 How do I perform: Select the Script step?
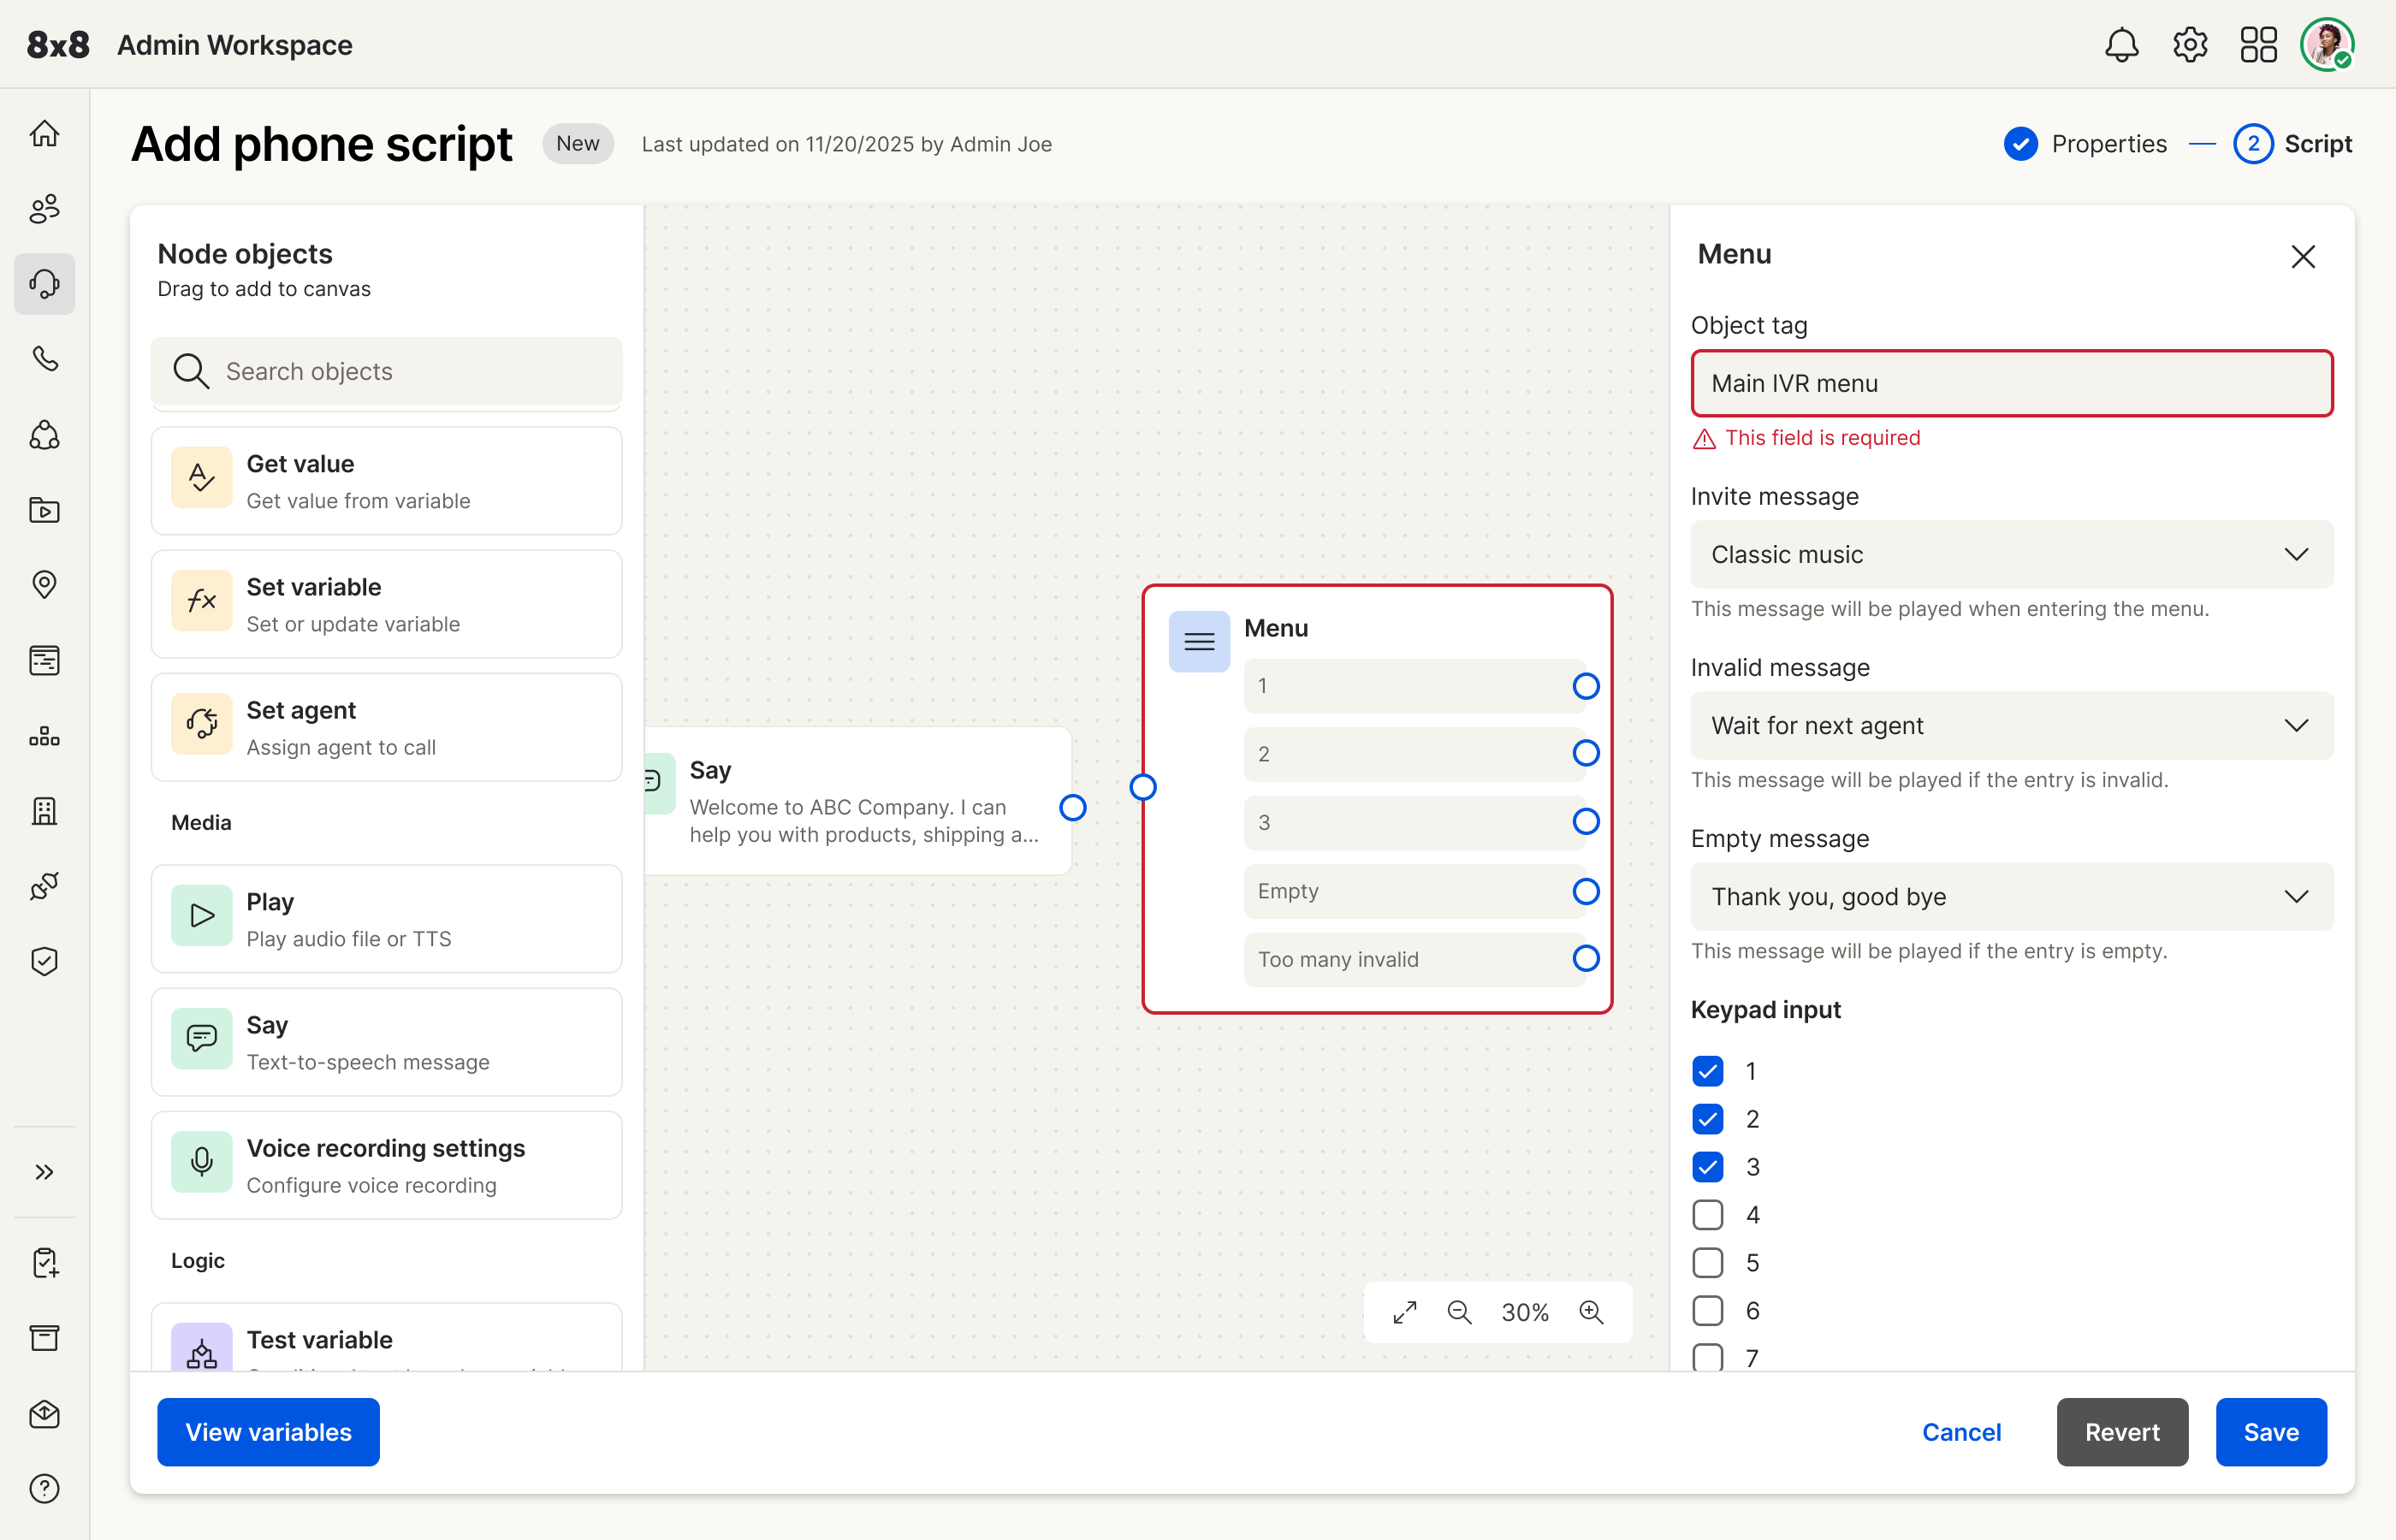tap(2294, 144)
